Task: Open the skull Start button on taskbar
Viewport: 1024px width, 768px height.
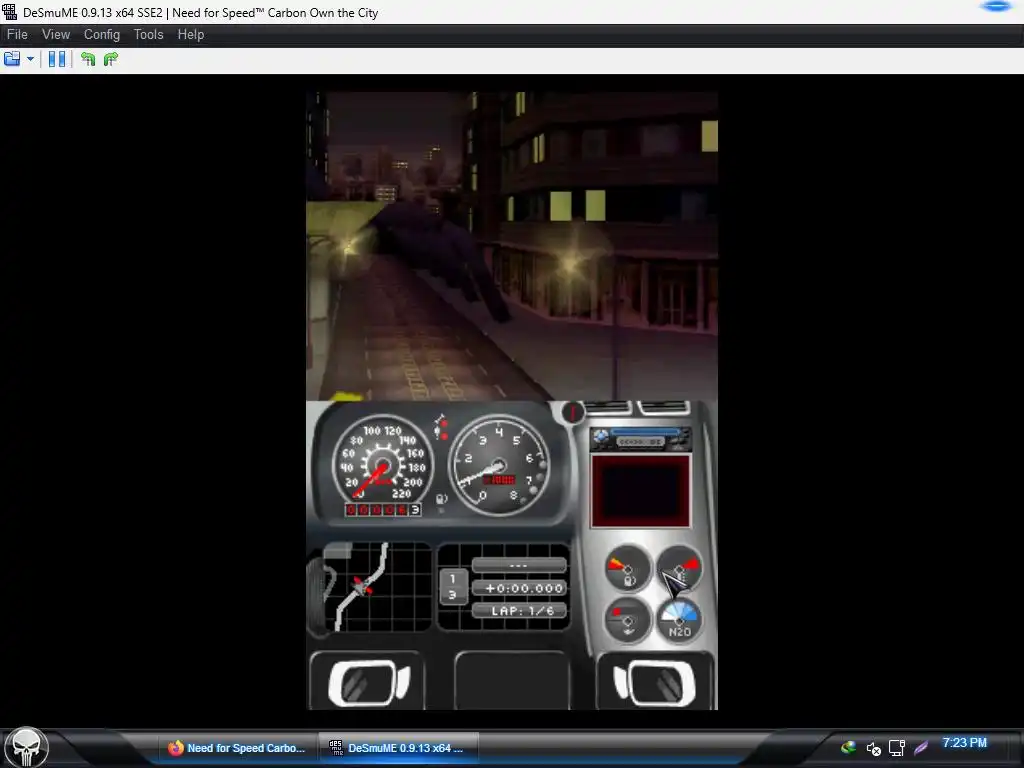Action: [26, 747]
